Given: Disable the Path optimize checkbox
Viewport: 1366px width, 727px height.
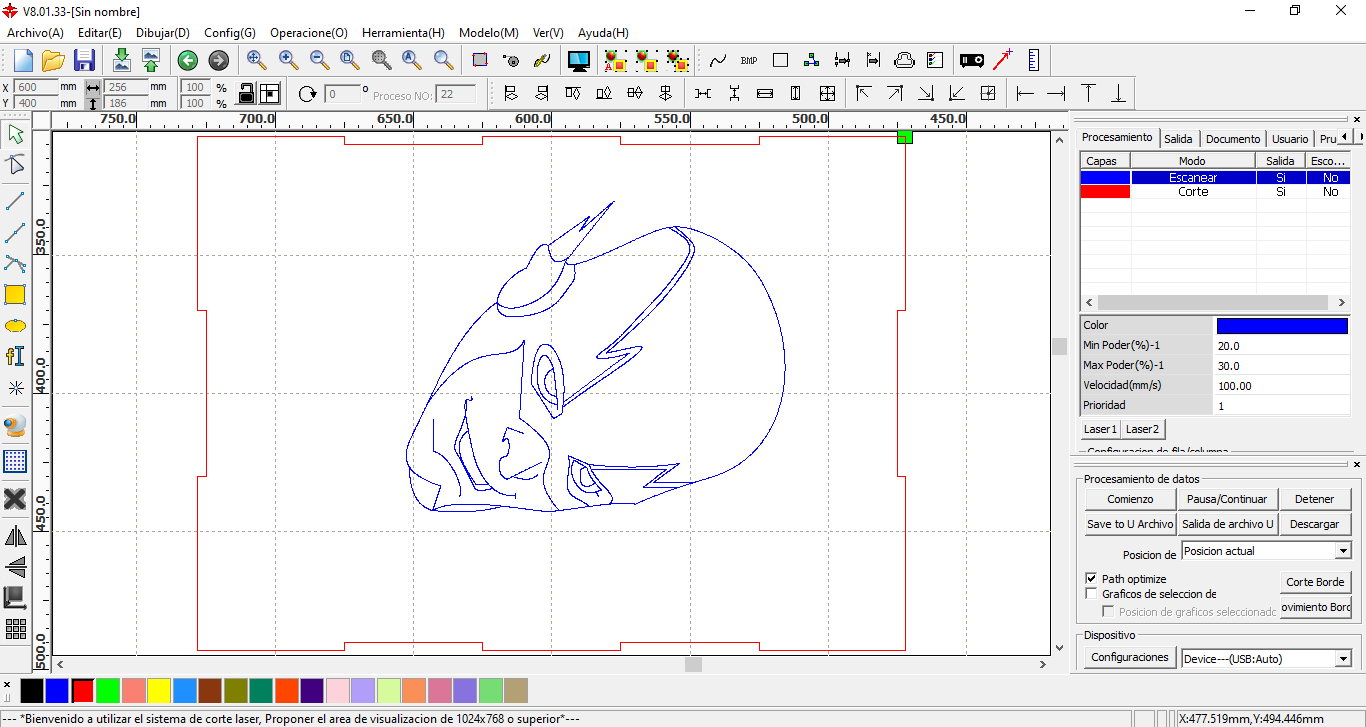Looking at the screenshot, I should (1092, 579).
